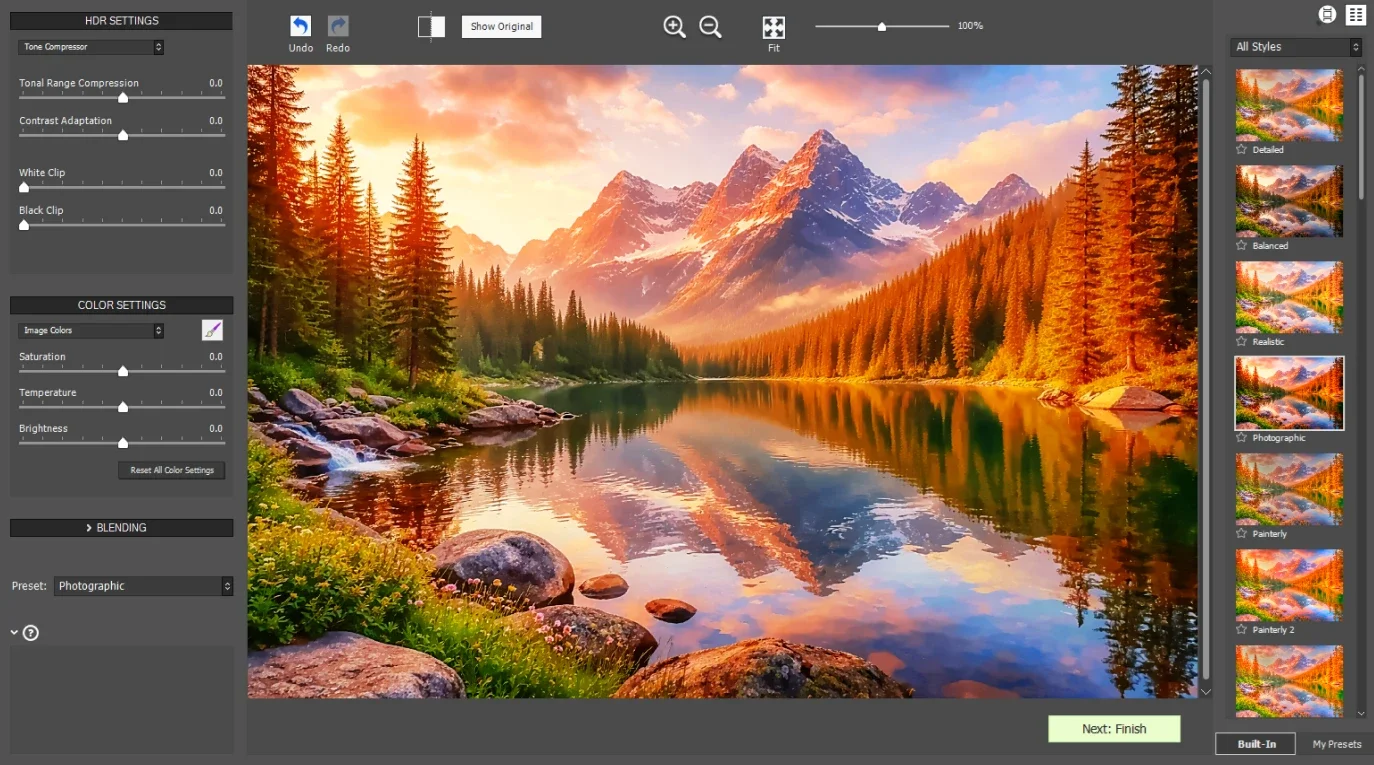The width and height of the screenshot is (1374, 765).
Task: Favorite the Painterly 2 preset with its star
Action: click(1242, 629)
